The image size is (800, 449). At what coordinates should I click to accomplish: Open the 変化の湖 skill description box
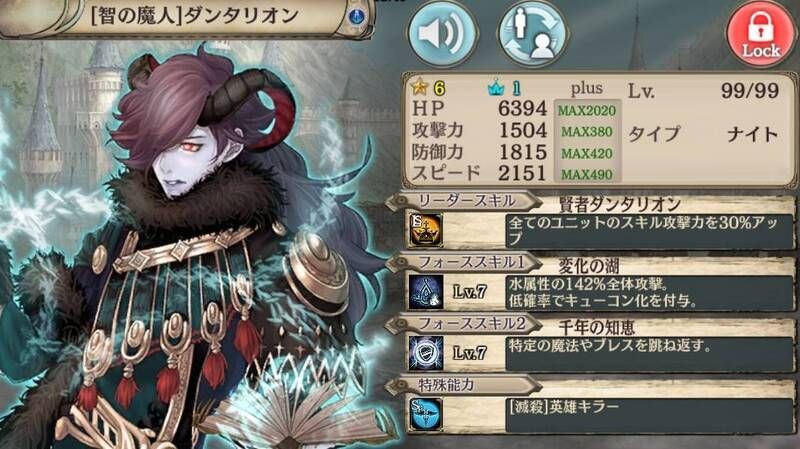649,292
